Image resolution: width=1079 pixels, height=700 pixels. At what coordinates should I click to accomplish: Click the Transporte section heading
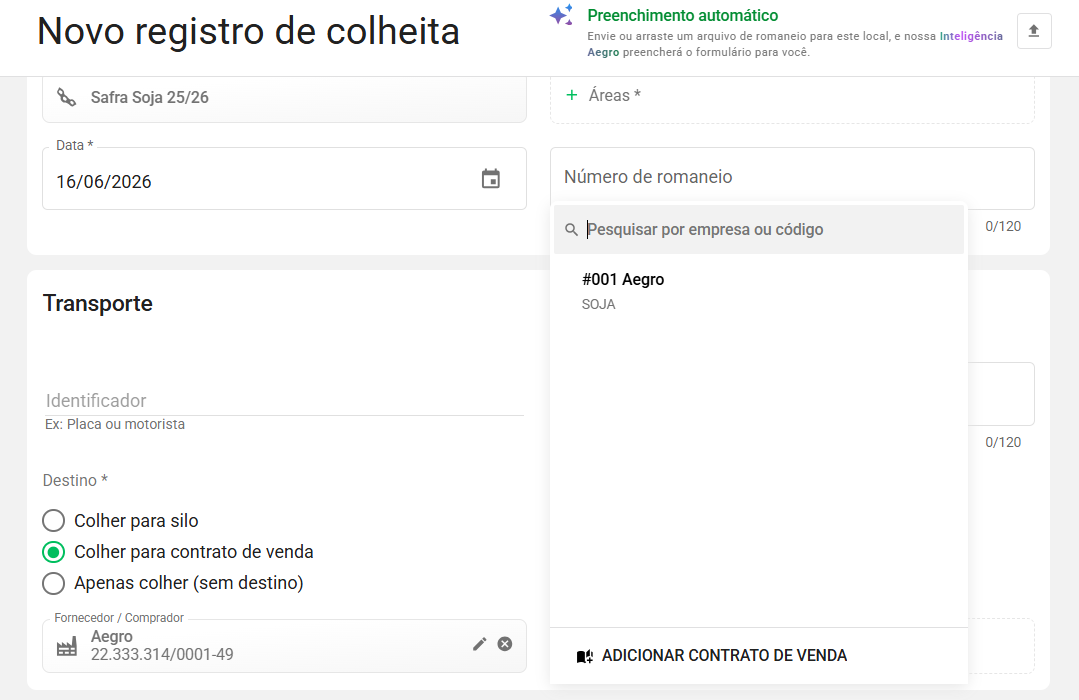pyautogui.click(x=98, y=304)
